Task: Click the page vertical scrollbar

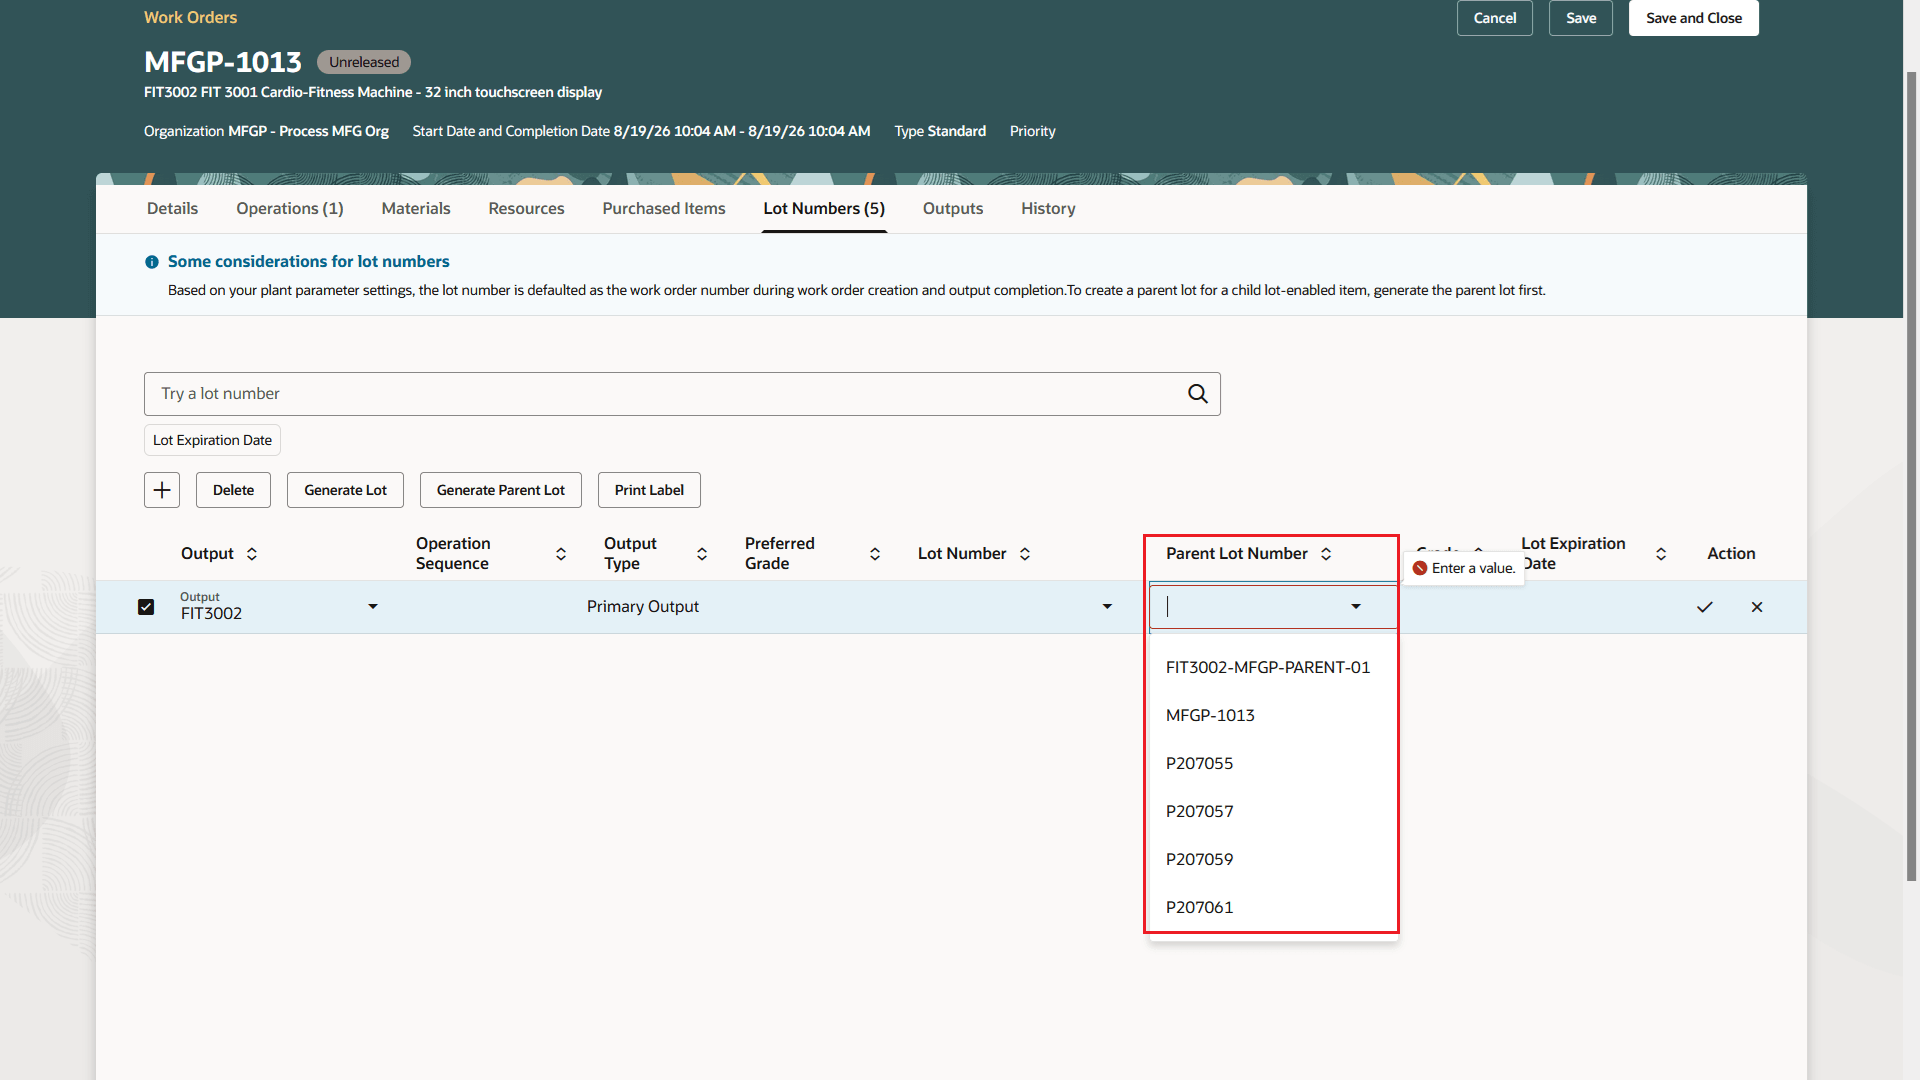Action: pyautogui.click(x=1912, y=475)
